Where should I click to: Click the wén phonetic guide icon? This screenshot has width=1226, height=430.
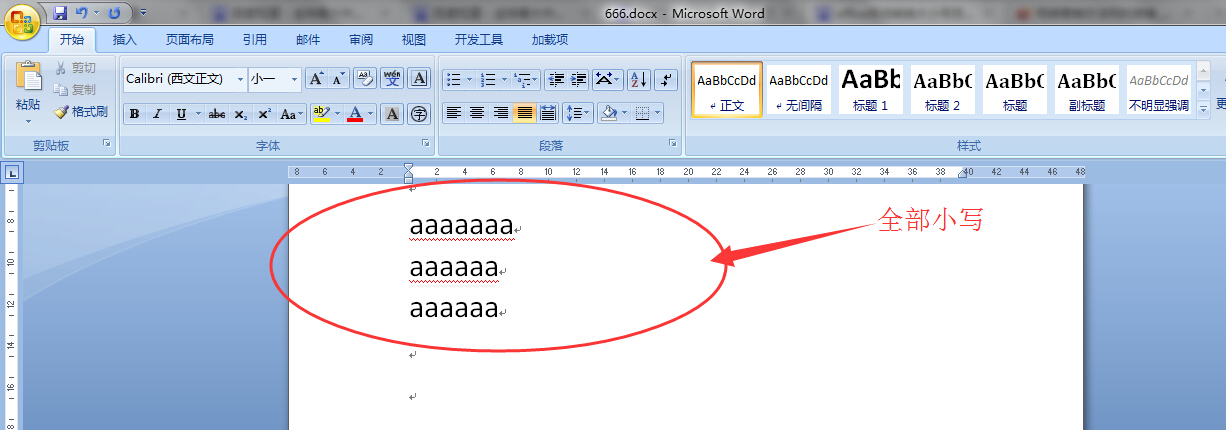pyautogui.click(x=392, y=79)
